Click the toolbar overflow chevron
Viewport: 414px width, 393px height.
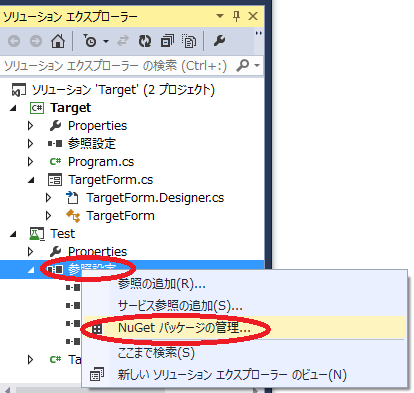[x=258, y=33]
